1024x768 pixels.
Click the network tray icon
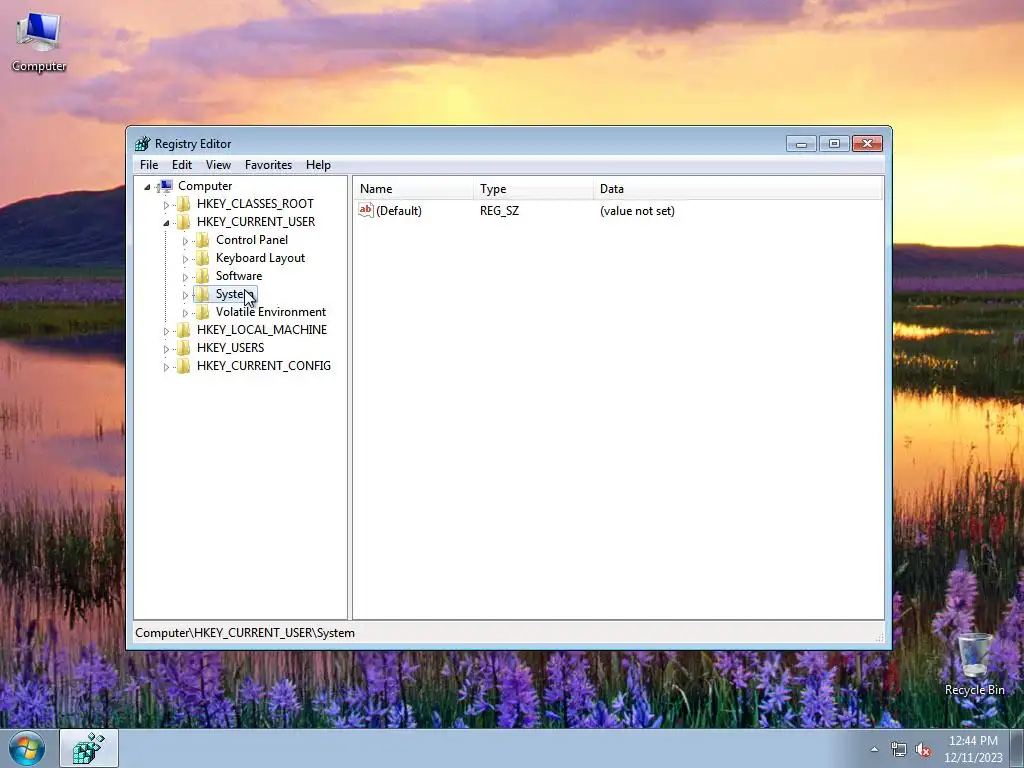point(899,750)
